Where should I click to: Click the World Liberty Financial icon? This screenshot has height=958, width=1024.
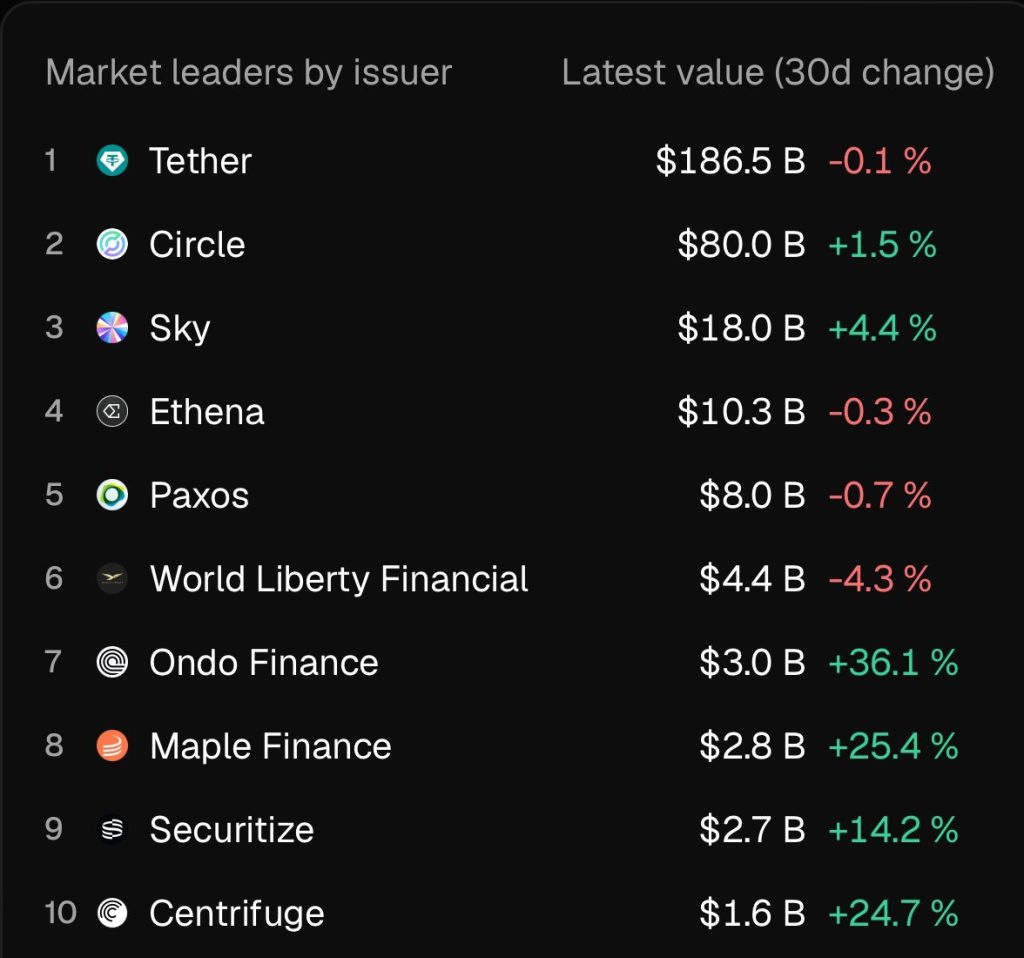coord(112,579)
